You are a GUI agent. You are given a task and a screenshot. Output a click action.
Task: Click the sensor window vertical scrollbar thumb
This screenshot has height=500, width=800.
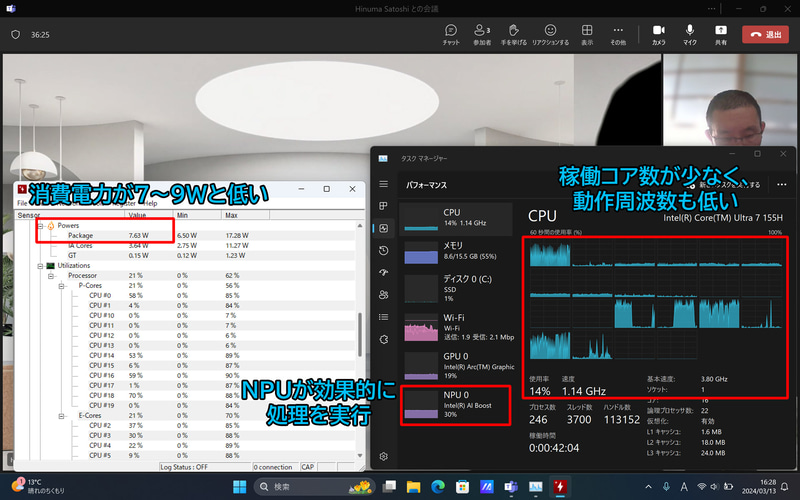360,334
